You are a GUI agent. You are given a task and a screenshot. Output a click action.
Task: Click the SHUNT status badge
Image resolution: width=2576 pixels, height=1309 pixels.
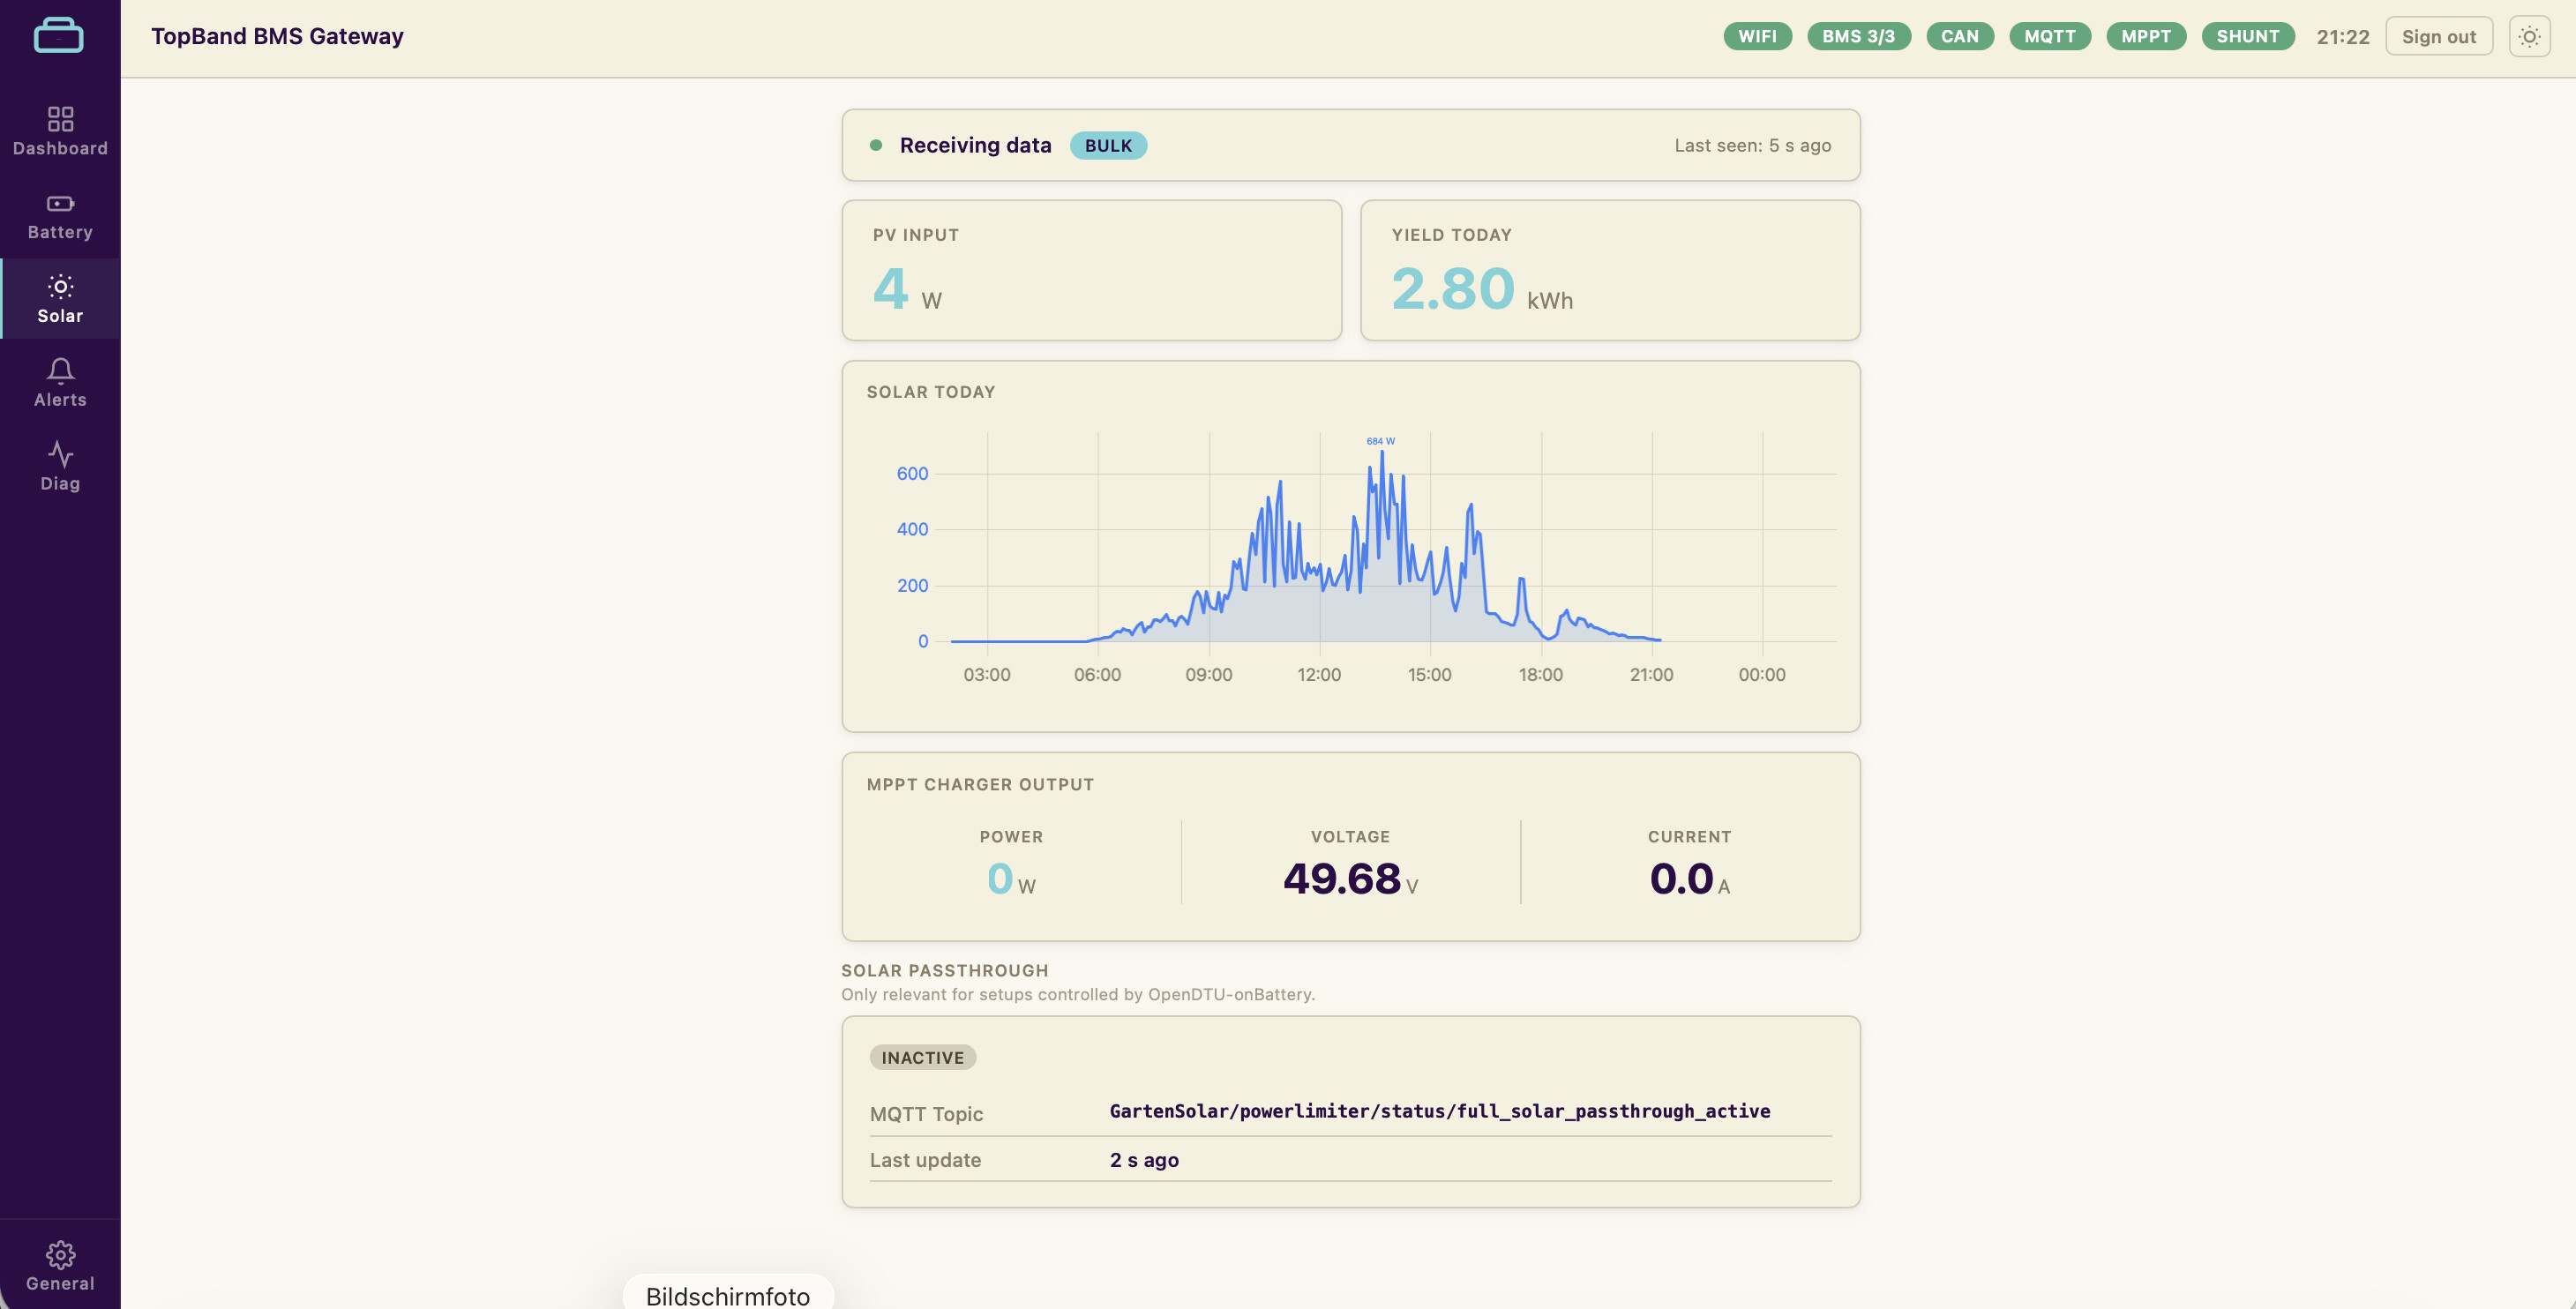coord(2247,37)
